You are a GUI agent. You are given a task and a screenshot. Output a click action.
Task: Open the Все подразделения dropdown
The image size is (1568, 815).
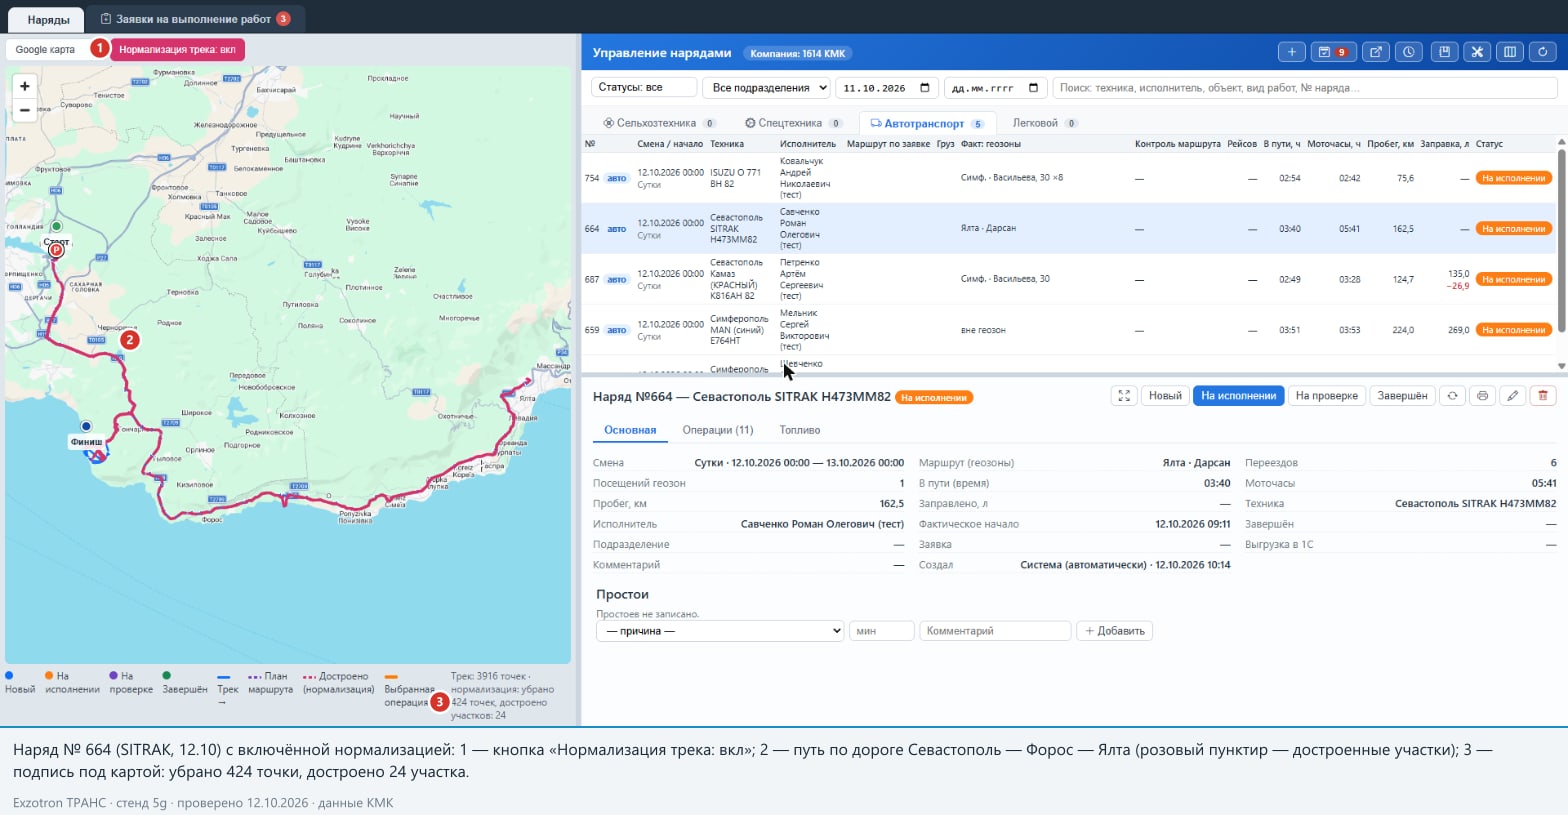766,88
